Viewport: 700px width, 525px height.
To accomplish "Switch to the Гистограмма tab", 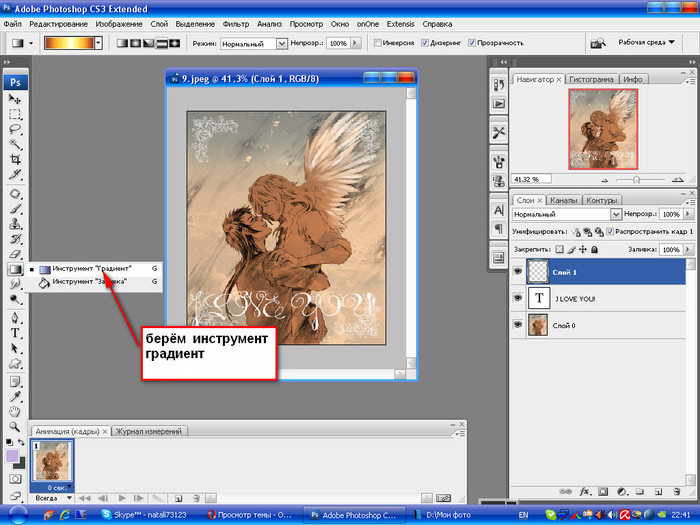I will tap(591, 79).
